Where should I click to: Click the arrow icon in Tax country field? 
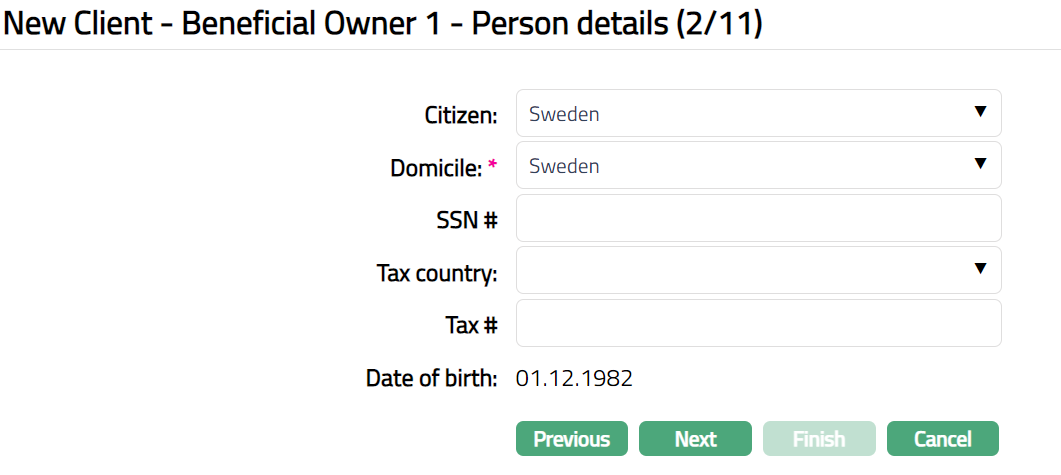[x=980, y=268]
